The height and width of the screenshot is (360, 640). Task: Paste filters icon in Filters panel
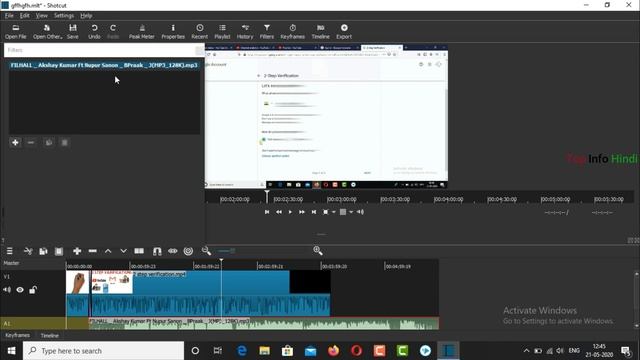64,142
